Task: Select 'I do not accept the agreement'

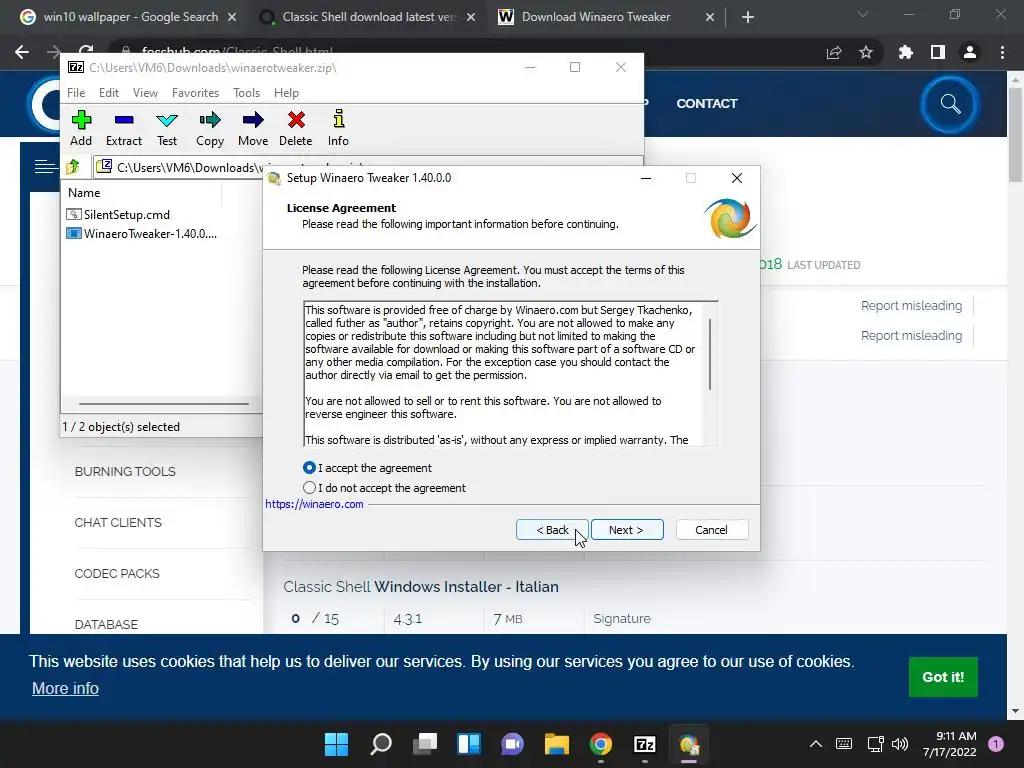Action: (384, 488)
